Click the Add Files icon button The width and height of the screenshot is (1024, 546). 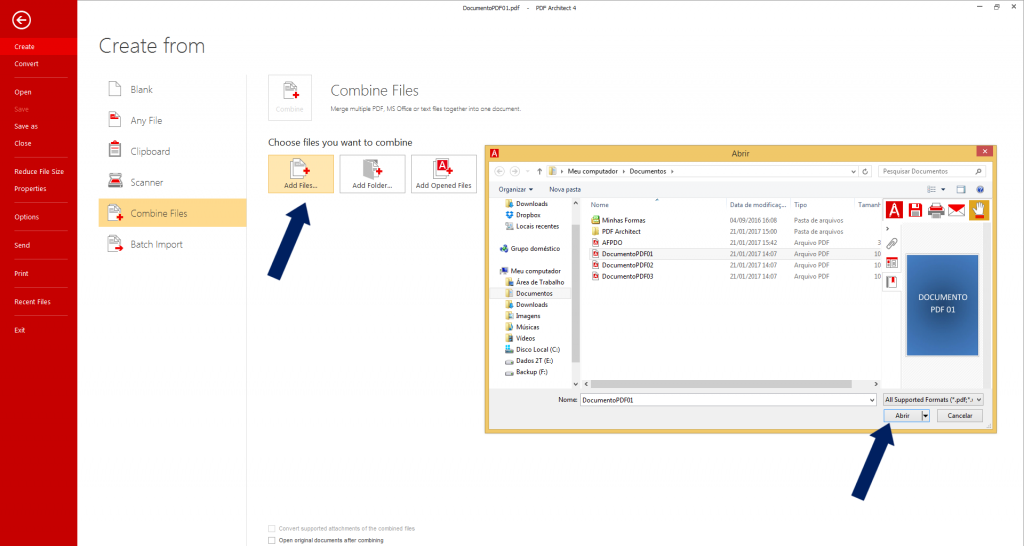300,174
